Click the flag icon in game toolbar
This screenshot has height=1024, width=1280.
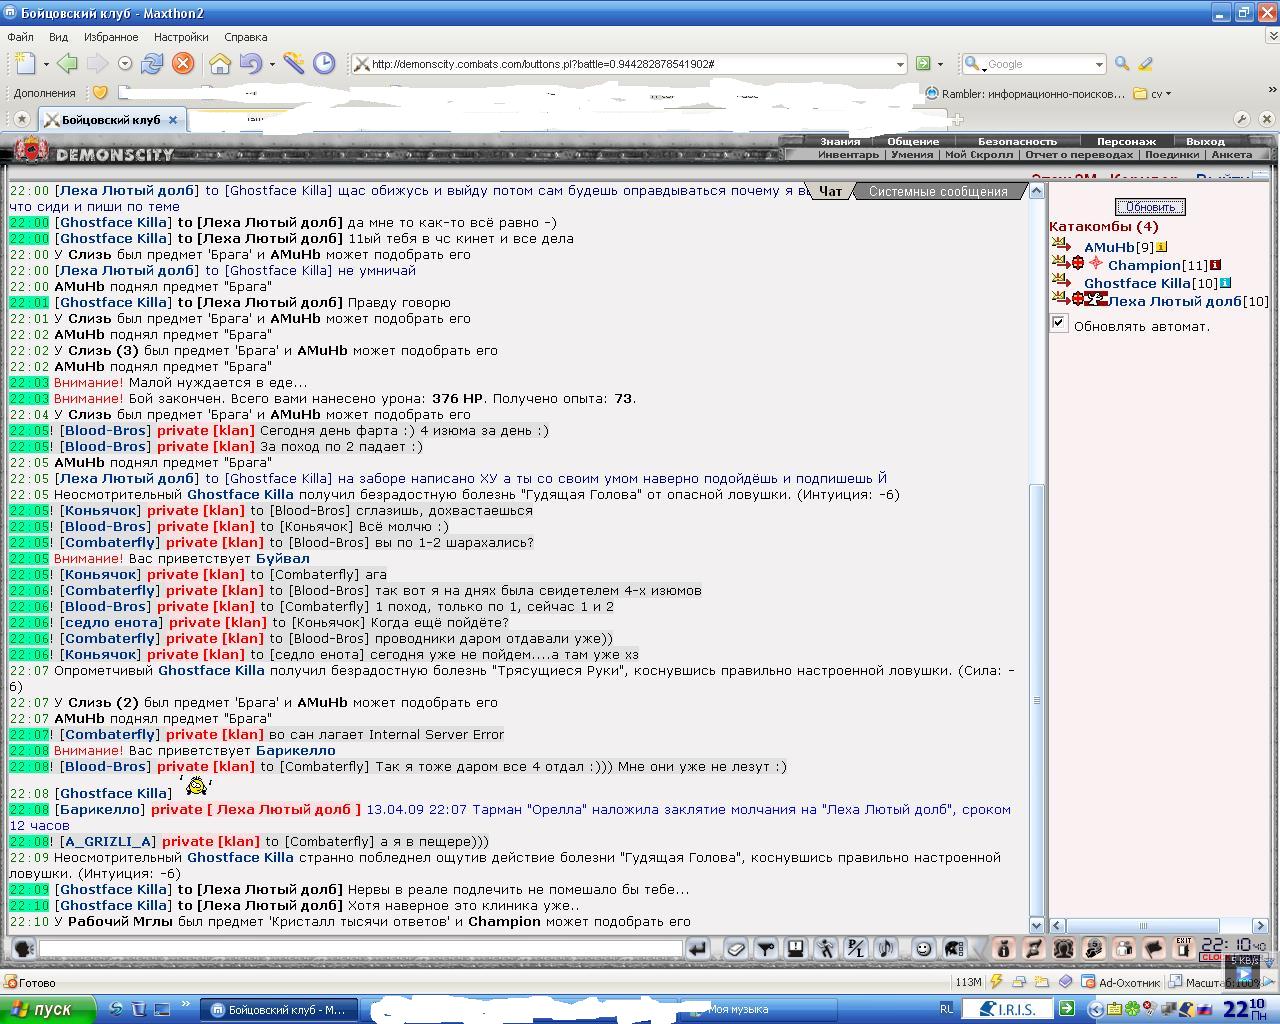pyautogui.click(x=1153, y=948)
